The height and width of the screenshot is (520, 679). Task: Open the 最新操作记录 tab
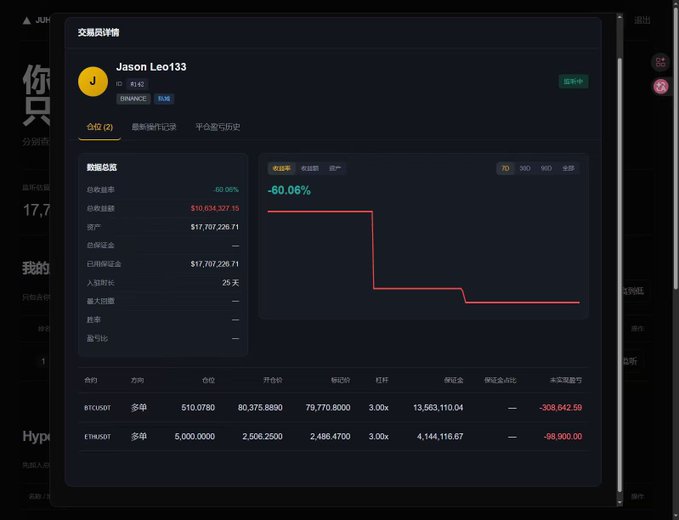click(x=154, y=127)
